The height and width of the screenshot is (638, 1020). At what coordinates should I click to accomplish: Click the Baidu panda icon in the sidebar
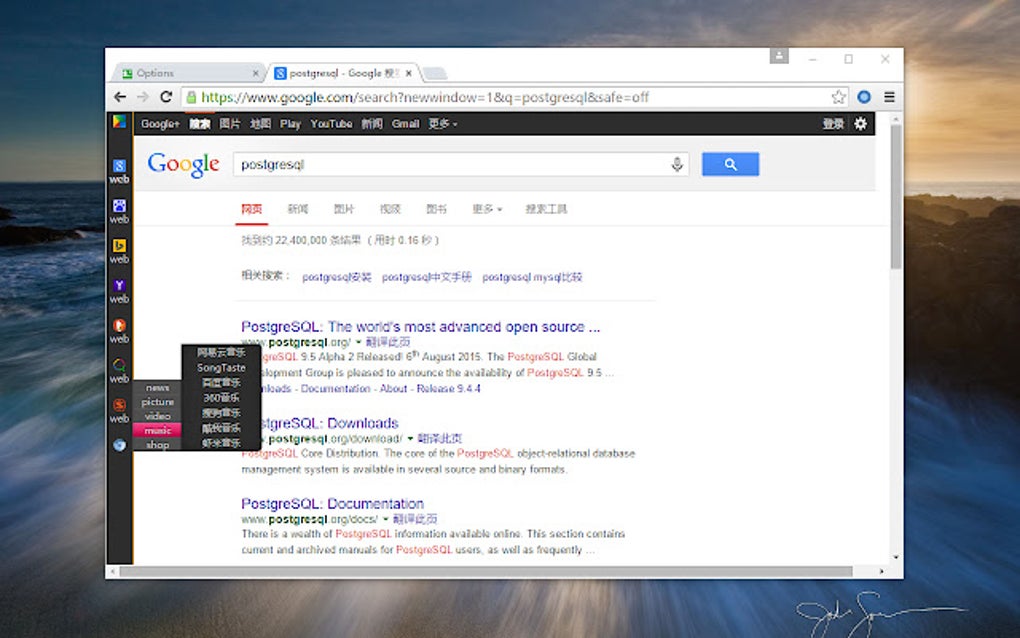click(x=118, y=205)
